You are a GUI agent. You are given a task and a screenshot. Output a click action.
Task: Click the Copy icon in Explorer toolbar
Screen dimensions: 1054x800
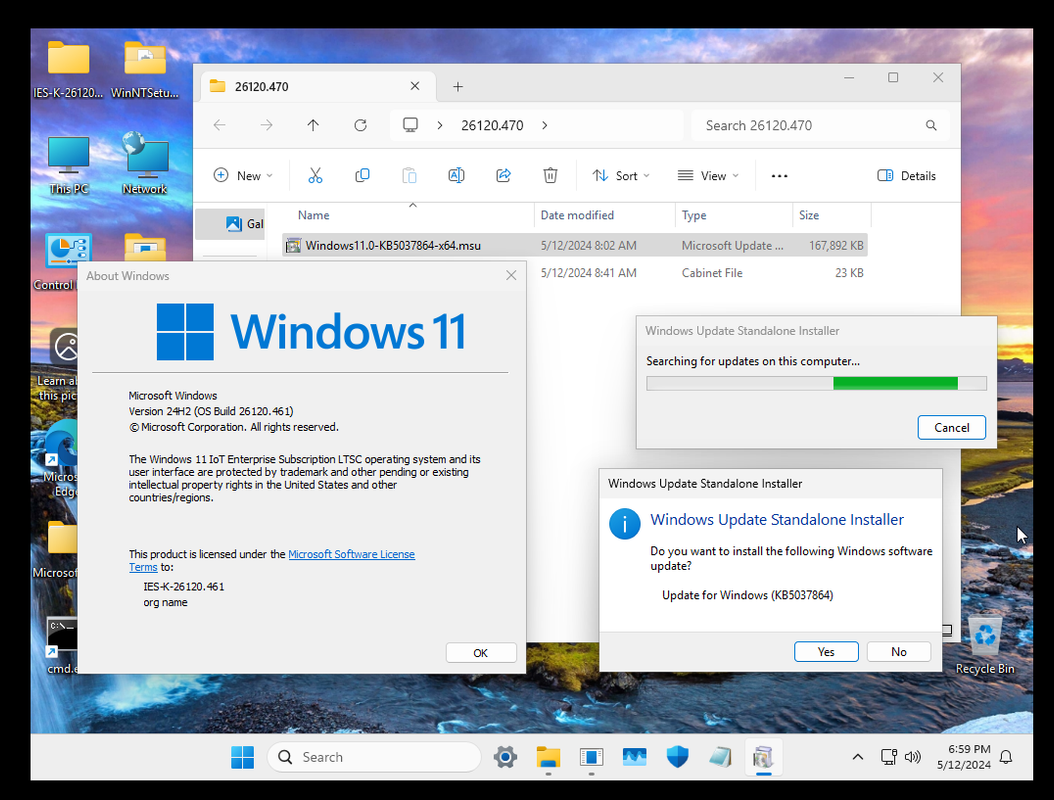(x=362, y=175)
